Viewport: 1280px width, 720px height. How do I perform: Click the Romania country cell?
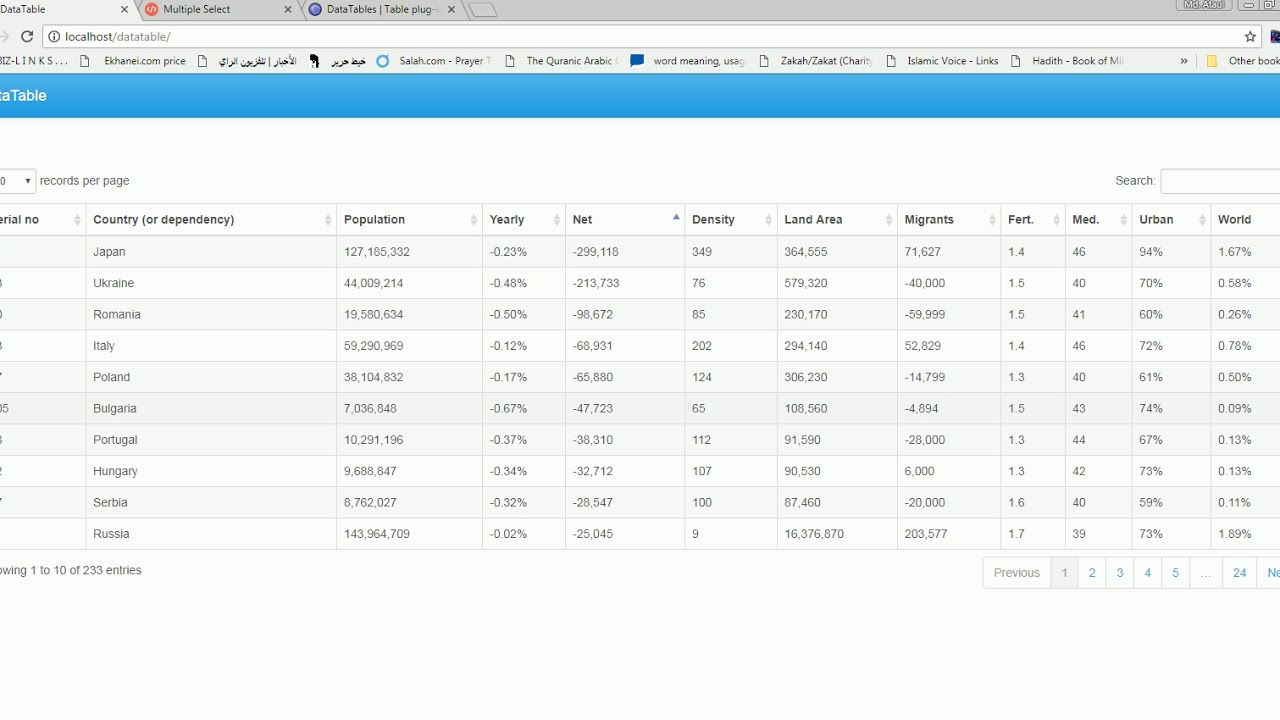(x=211, y=314)
